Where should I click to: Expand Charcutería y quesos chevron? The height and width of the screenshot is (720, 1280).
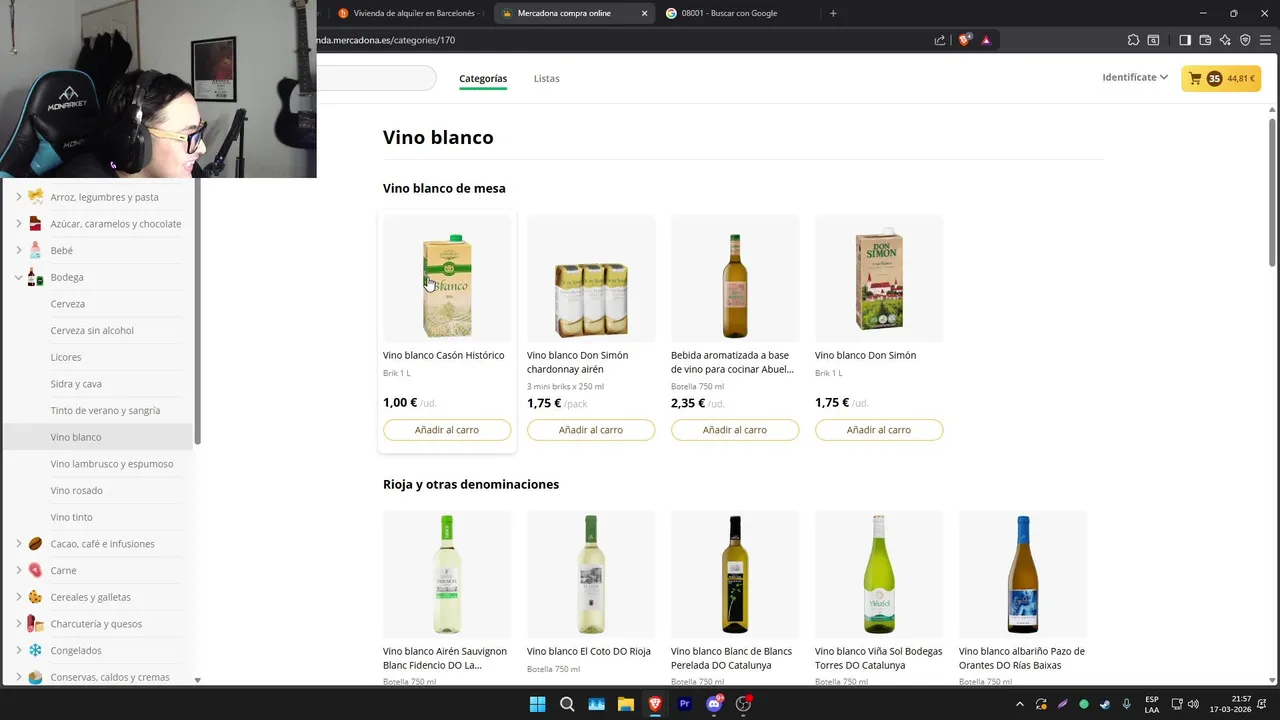(18, 624)
